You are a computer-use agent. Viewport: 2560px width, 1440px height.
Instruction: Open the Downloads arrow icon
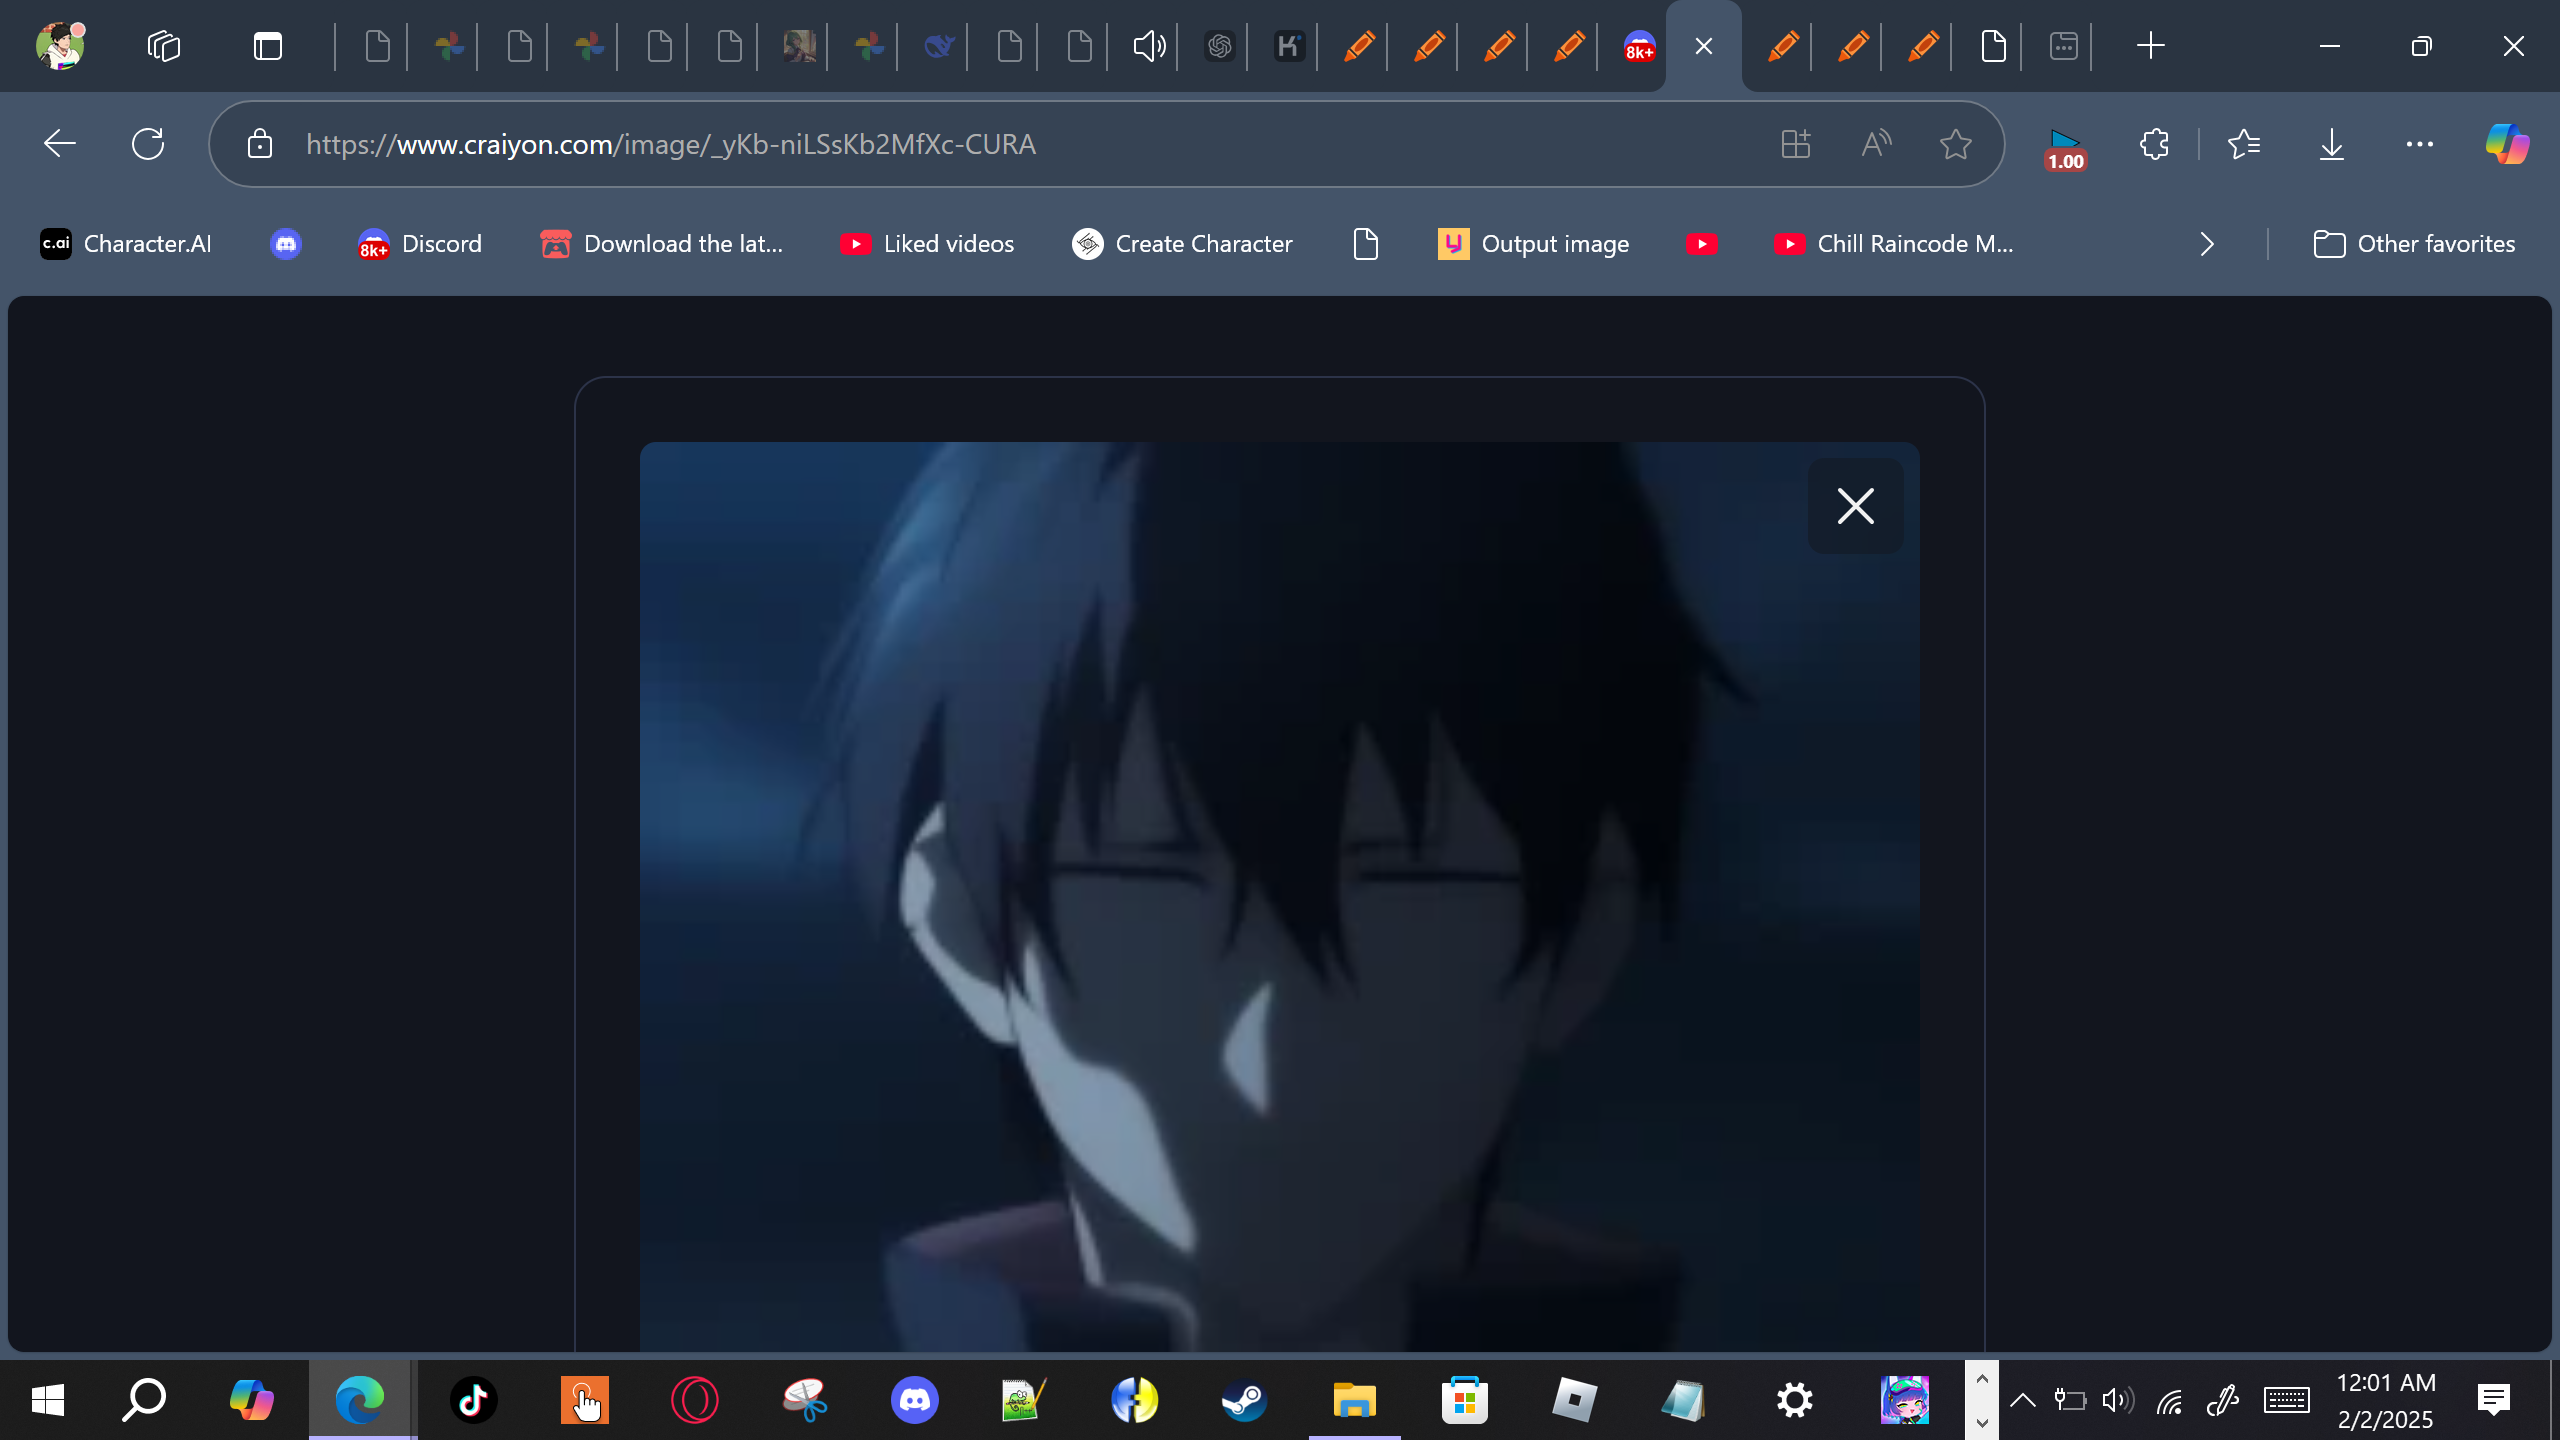(x=2331, y=144)
